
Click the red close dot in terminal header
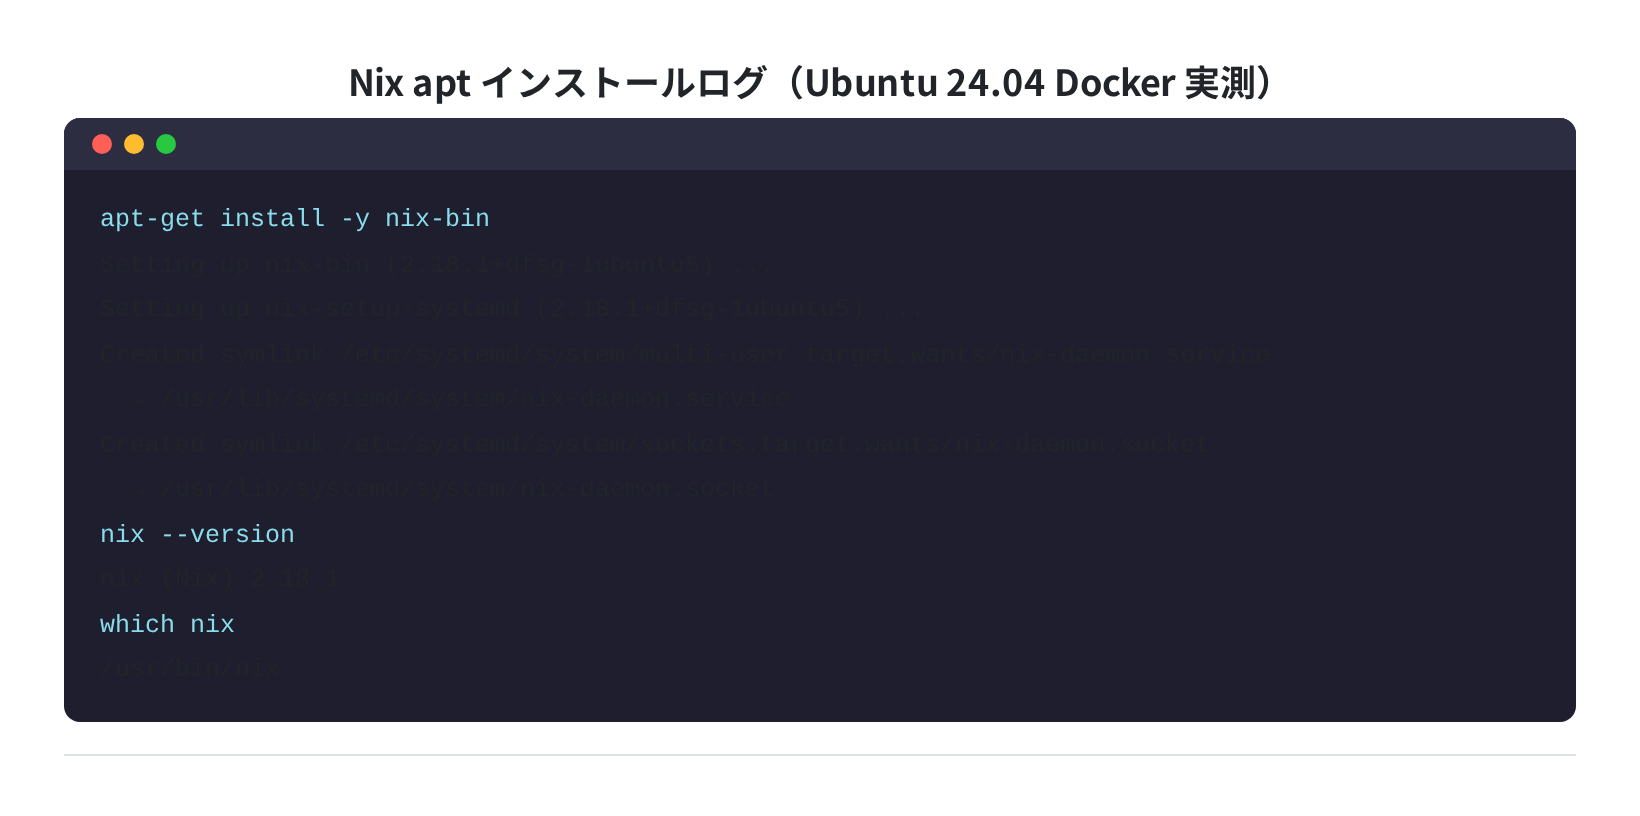click(x=102, y=144)
